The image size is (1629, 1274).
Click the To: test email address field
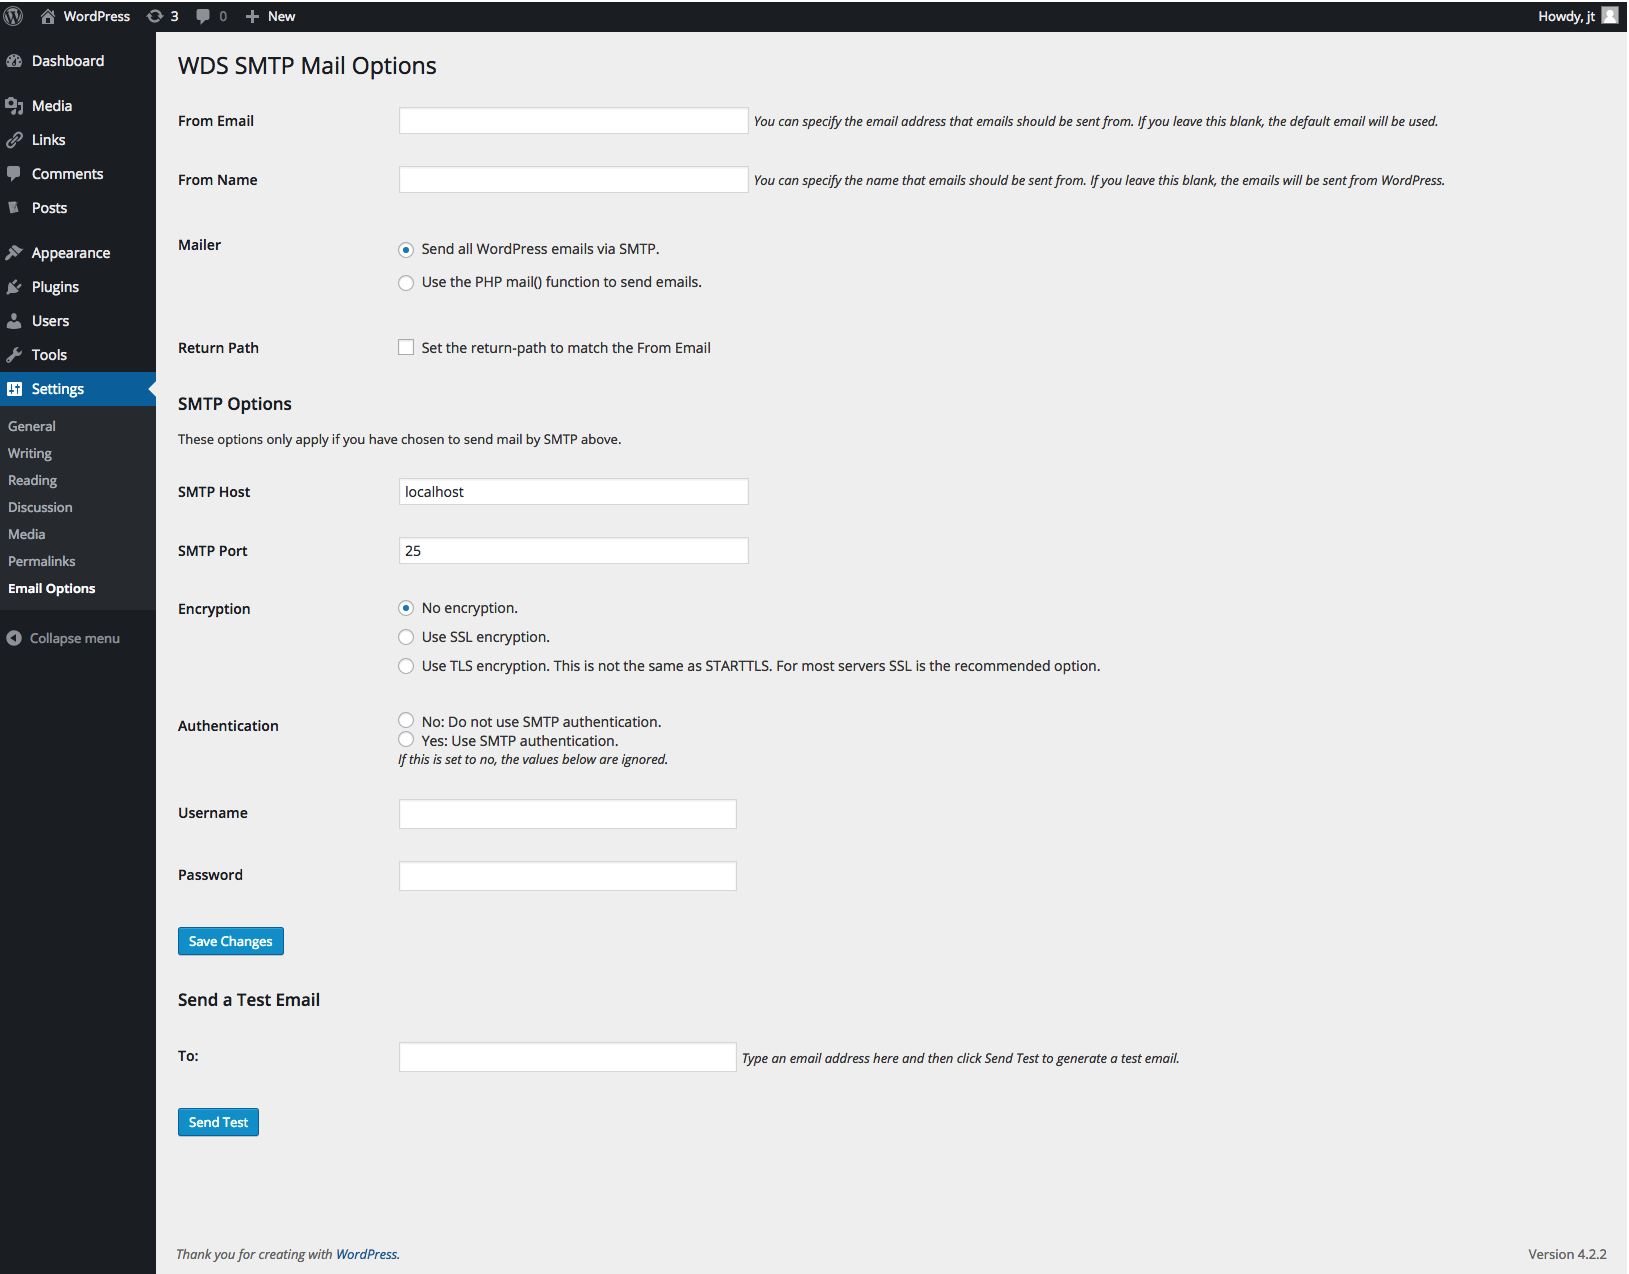[568, 1057]
